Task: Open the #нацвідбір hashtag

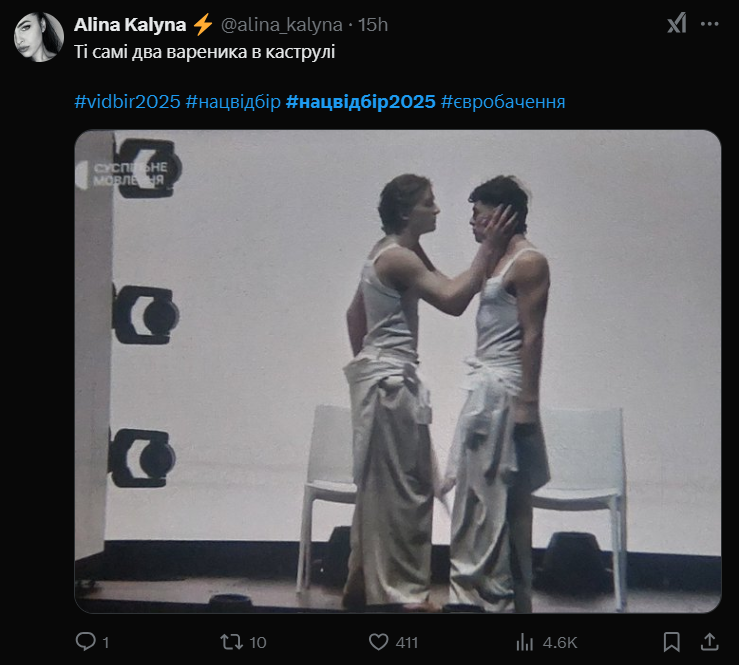Action: click(233, 101)
